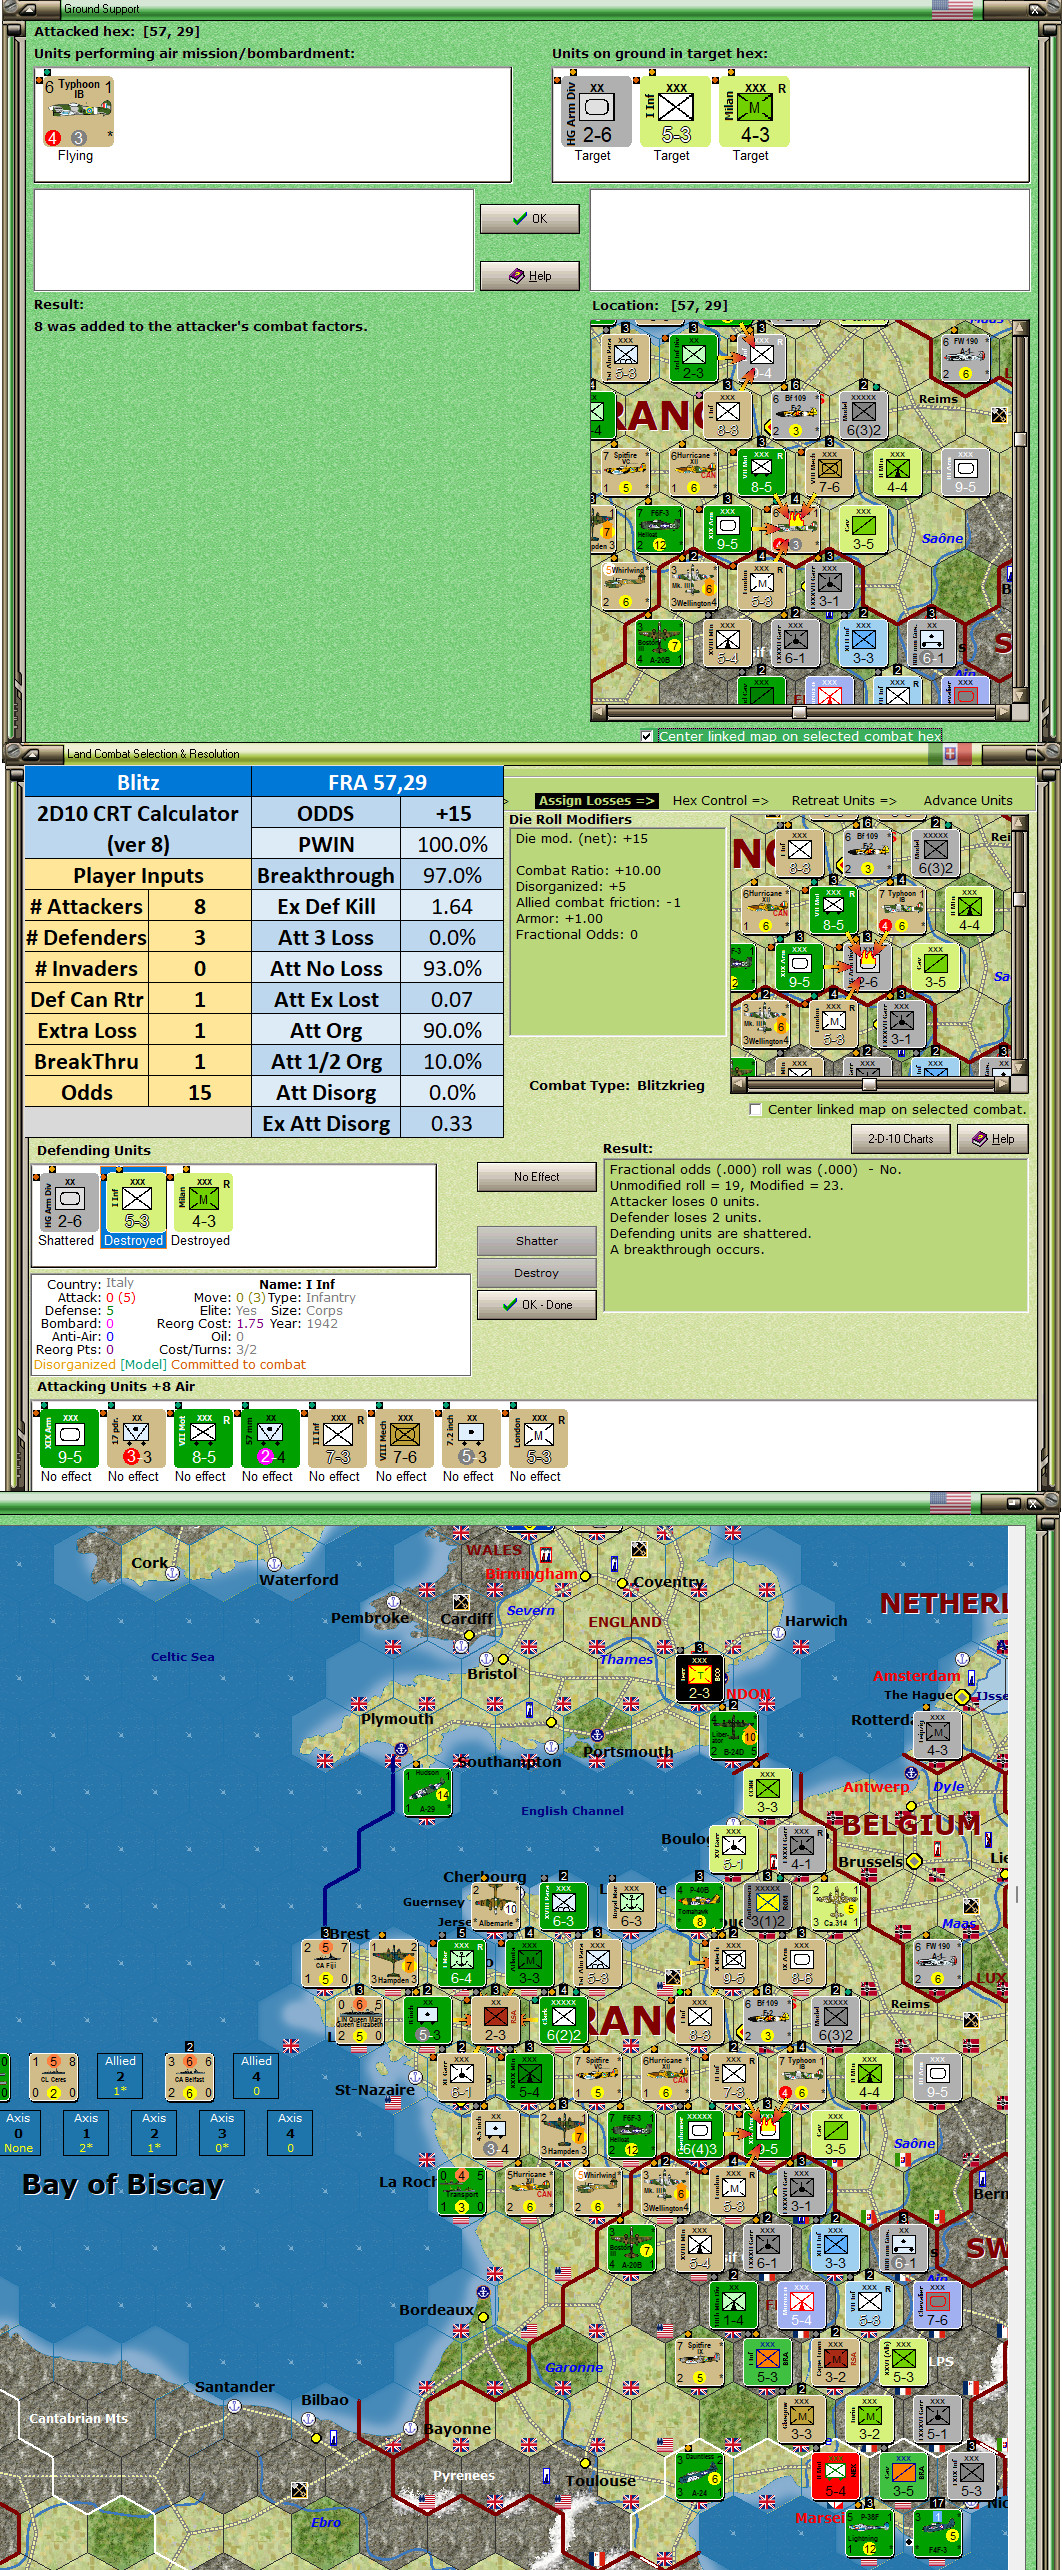Open the Hex Control tab
The image size is (1062, 2570).
click(x=720, y=800)
